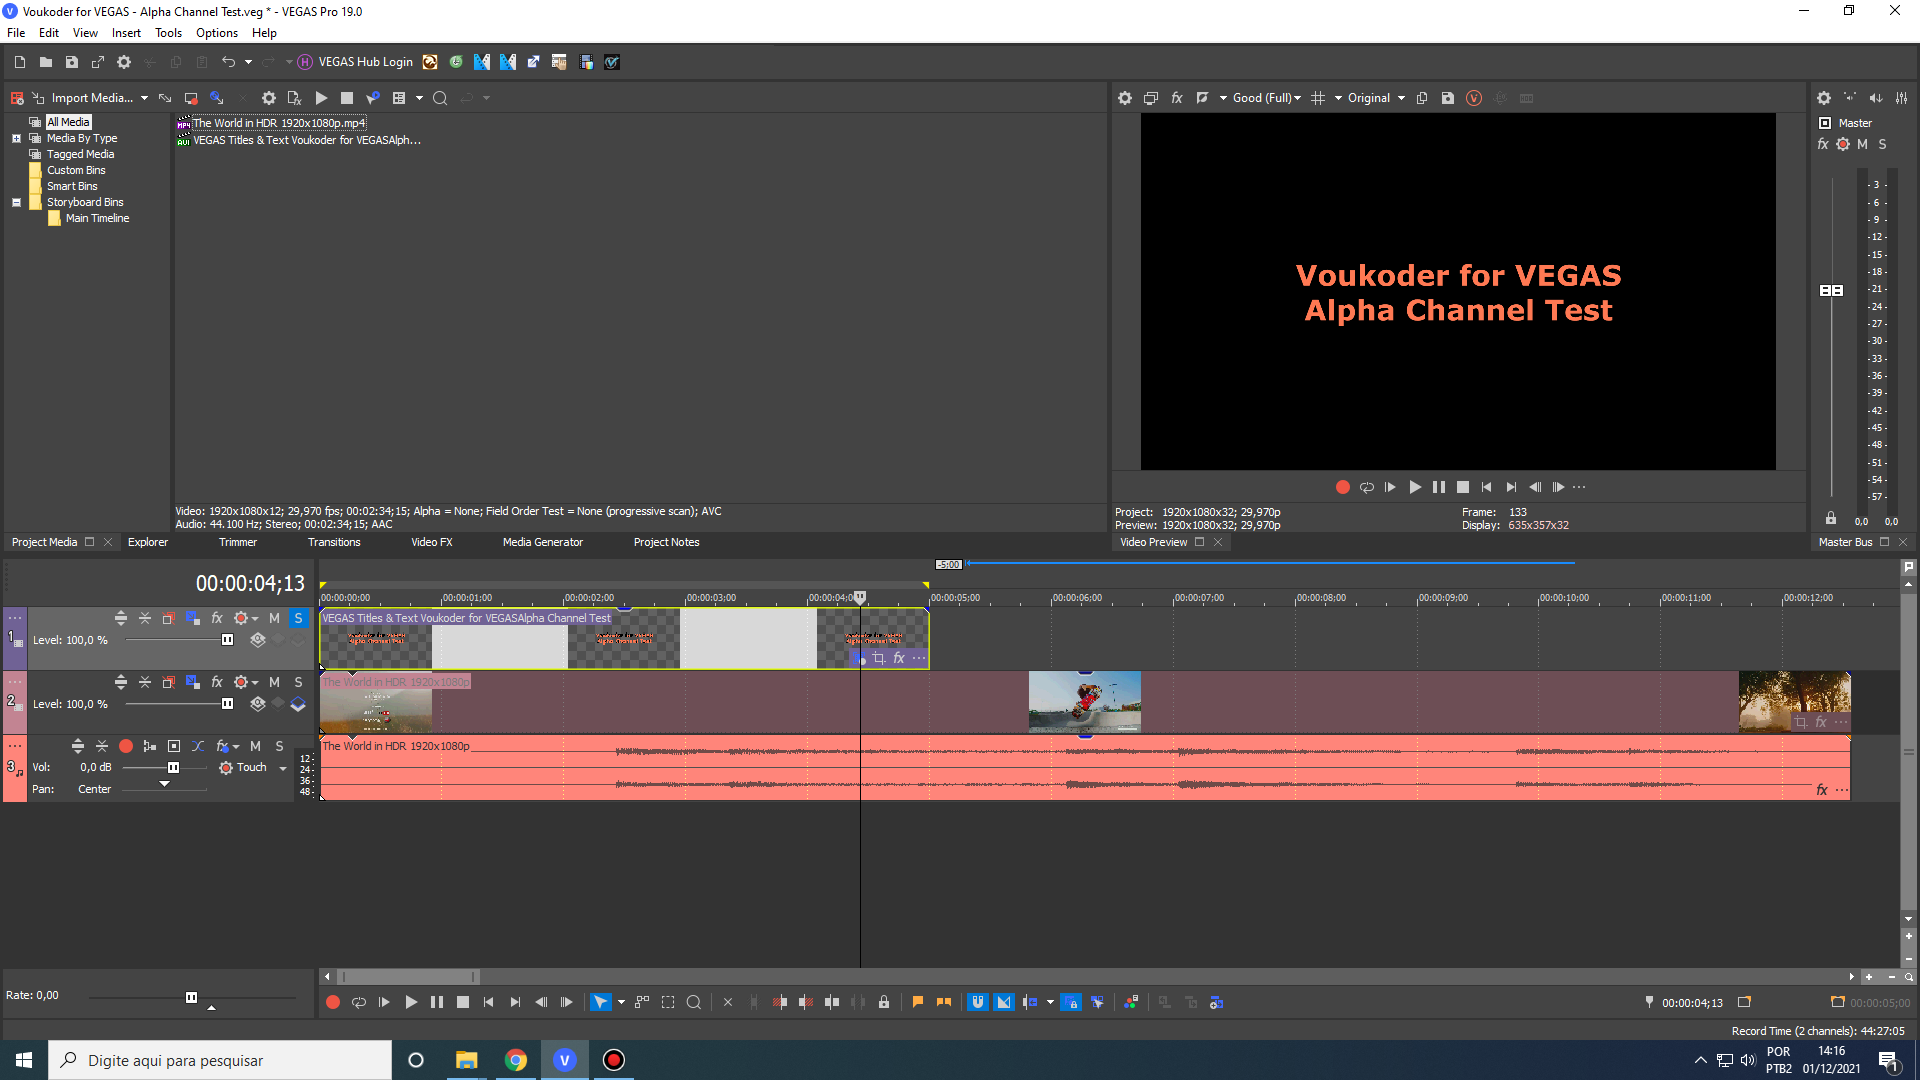Enable snapping magnet icon in timeline toolbar
Viewport: 1920px width, 1080px height.
[x=978, y=1002]
